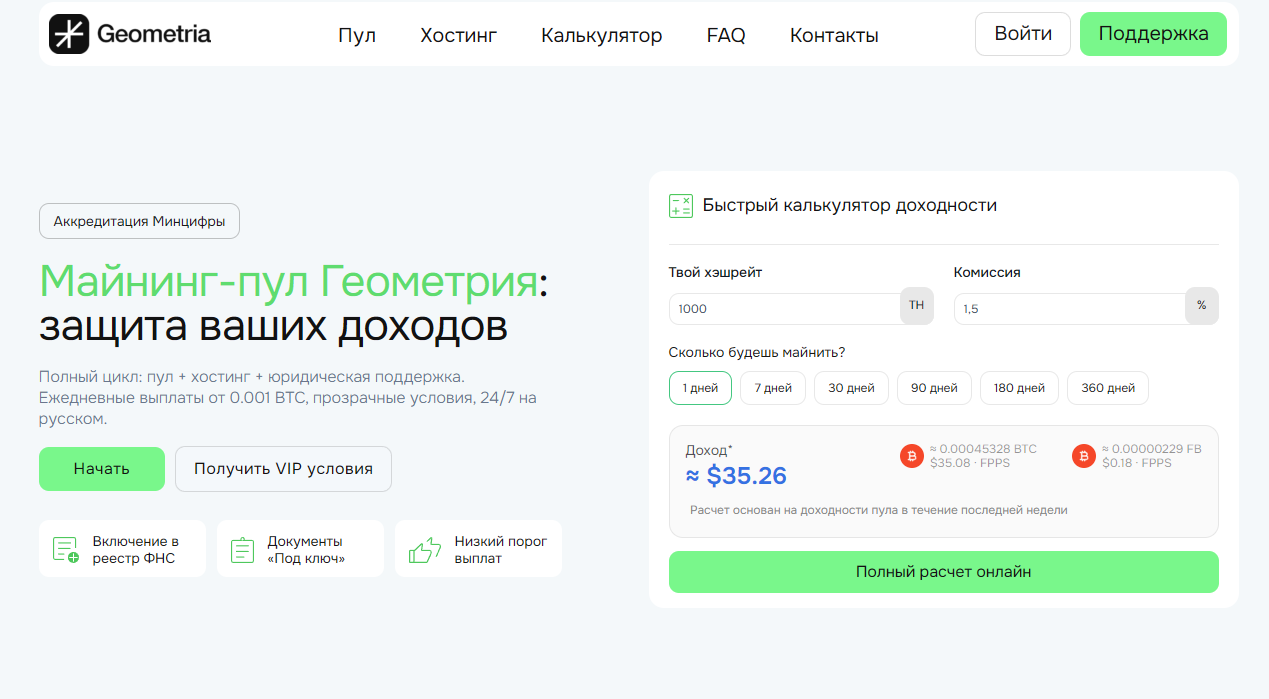This screenshot has height=699, width=1269.
Task: Click the $0.18 · FPPS text
Action: coord(1137,463)
